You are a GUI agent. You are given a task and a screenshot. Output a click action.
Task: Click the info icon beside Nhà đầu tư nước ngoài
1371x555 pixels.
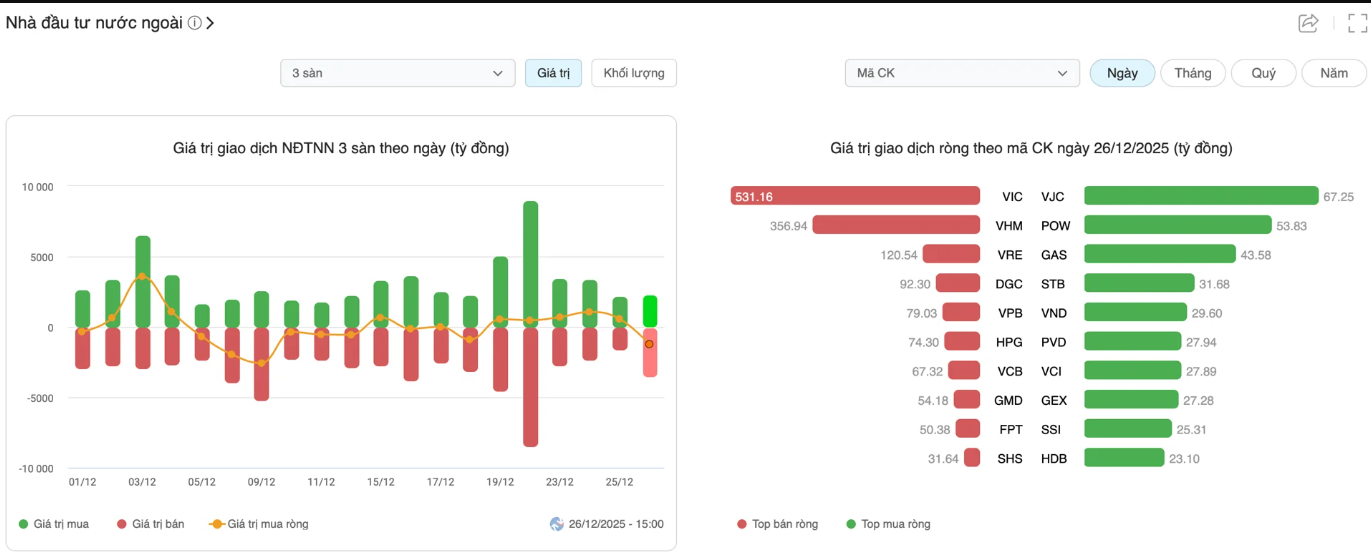coord(195,23)
